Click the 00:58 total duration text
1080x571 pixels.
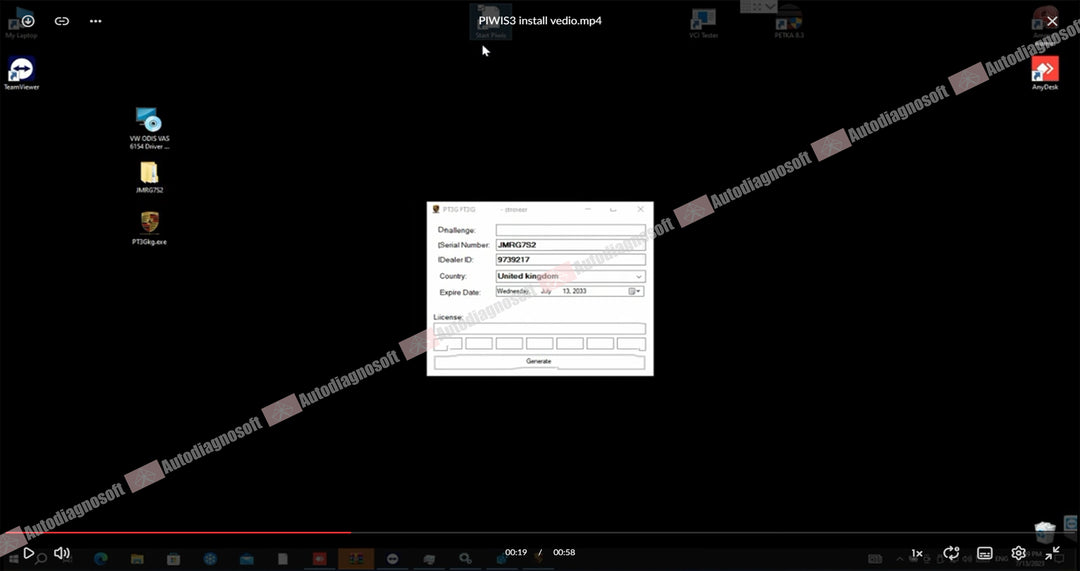[x=564, y=552]
